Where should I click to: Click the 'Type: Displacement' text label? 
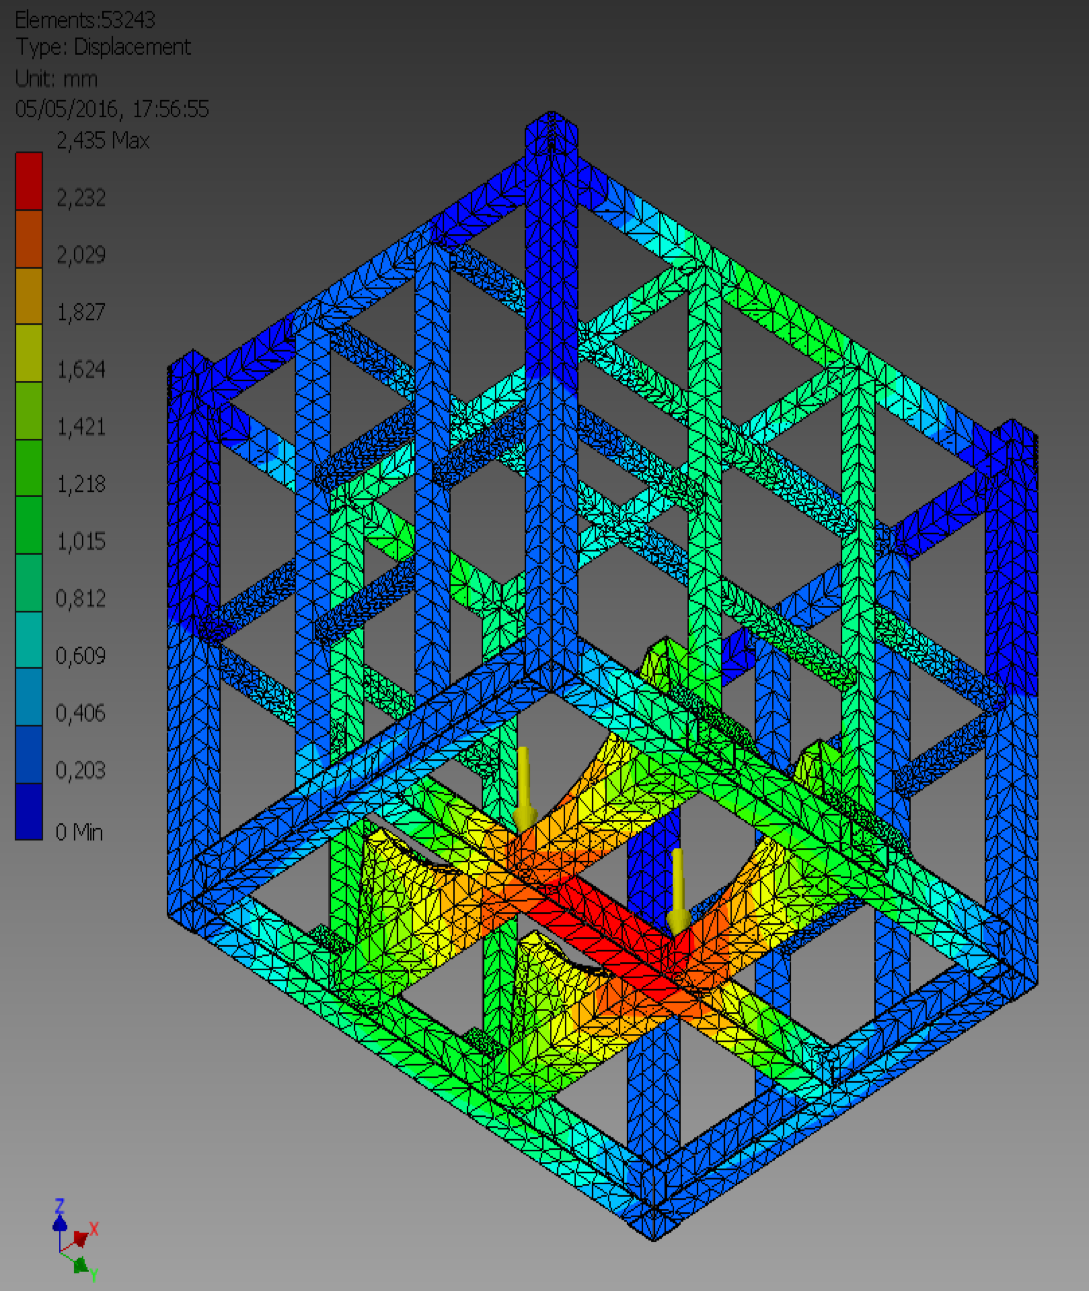tap(103, 47)
